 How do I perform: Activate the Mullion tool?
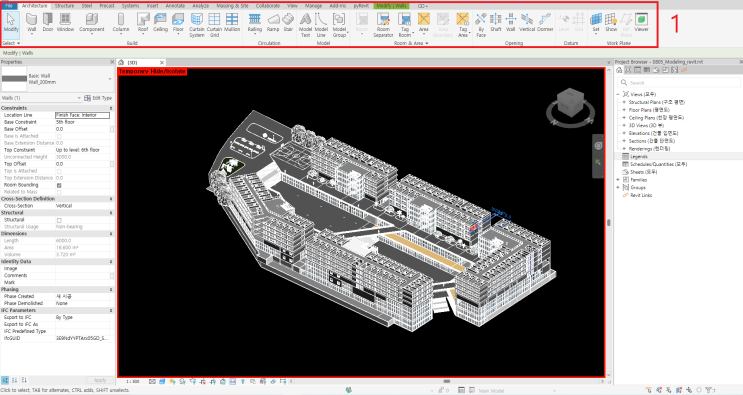pos(232,22)
